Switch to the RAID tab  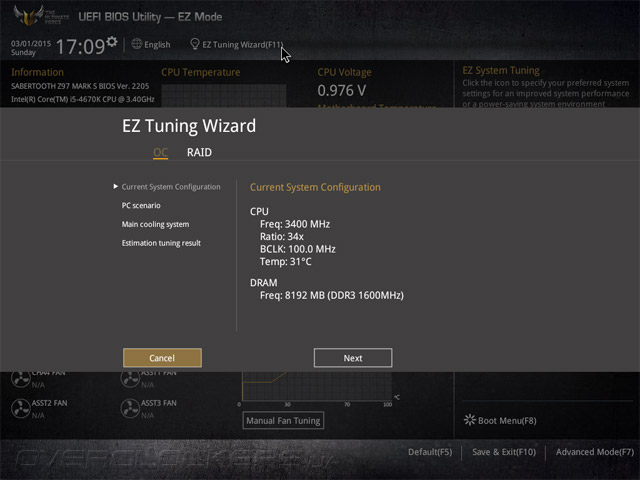(x=199, y=152)
